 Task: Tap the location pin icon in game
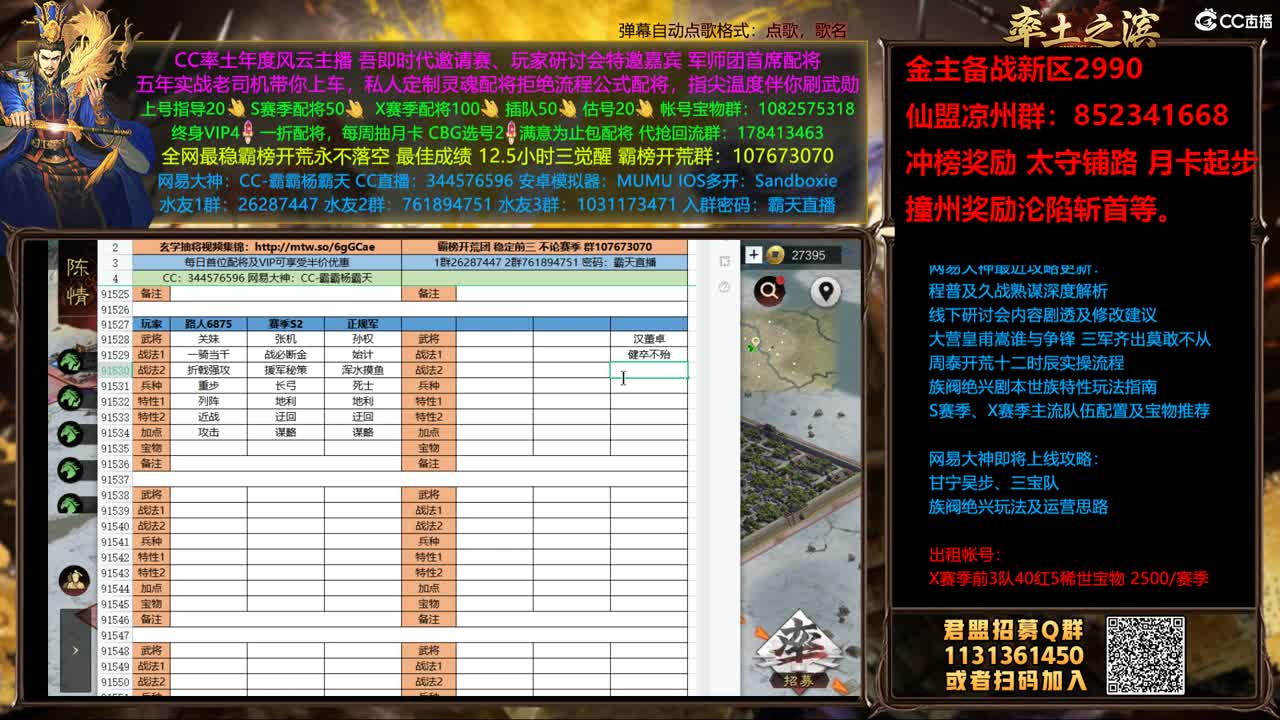coord(826,291)
